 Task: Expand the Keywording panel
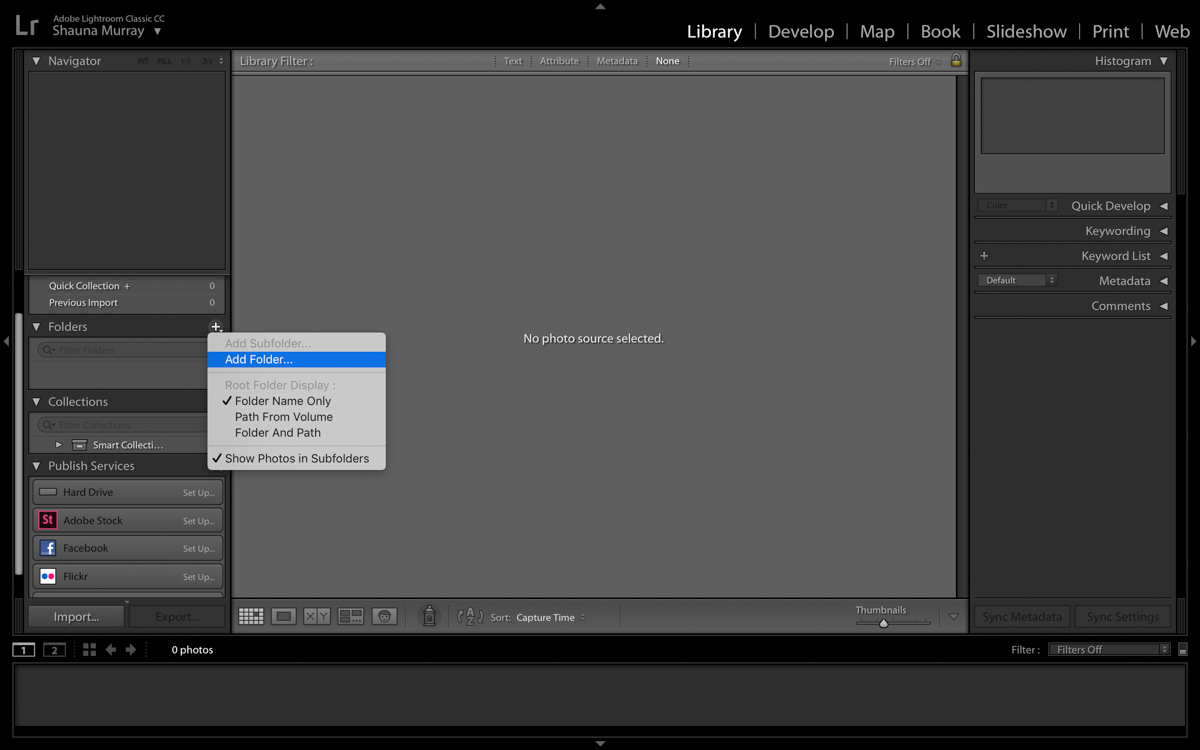1117,231
